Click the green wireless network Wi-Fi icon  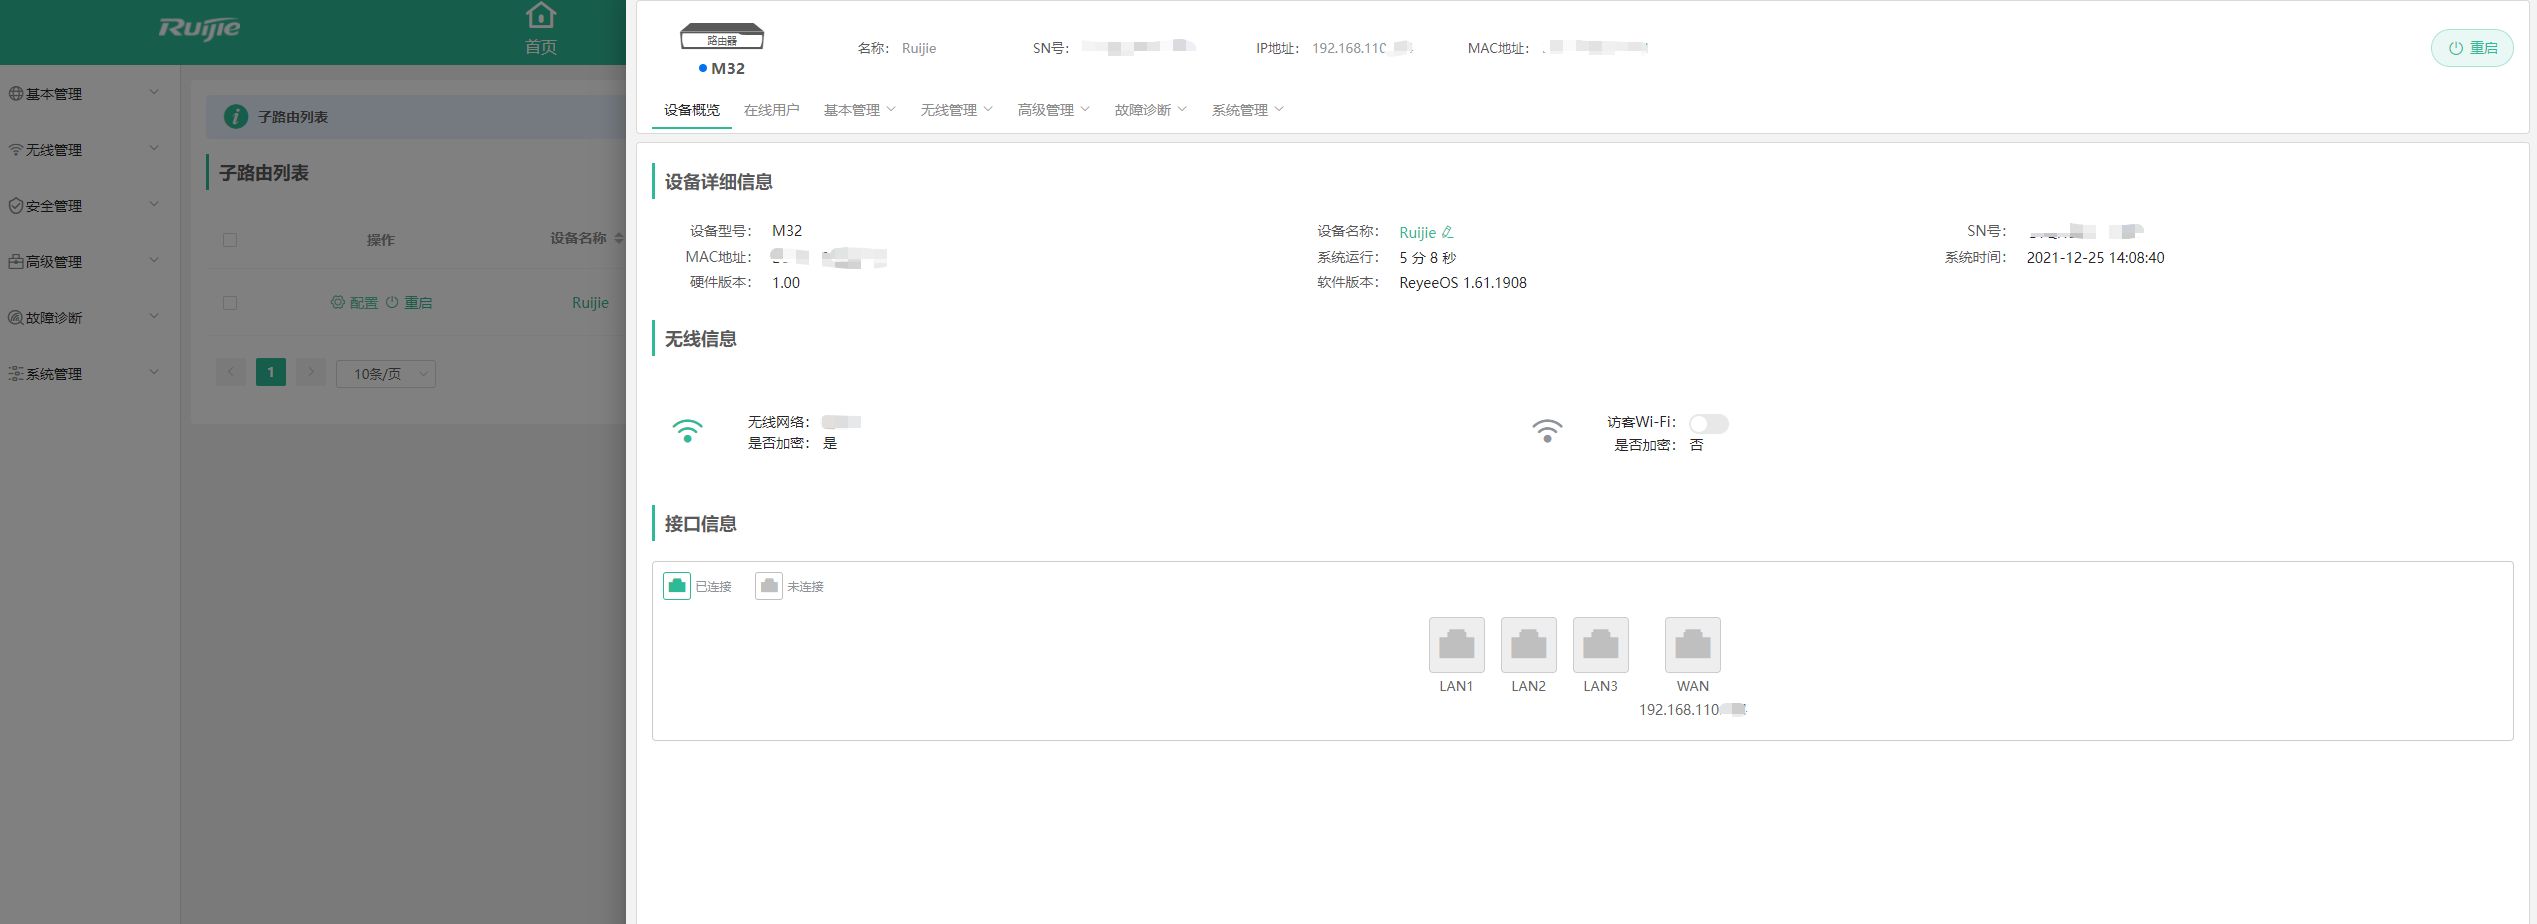(687, 431)
